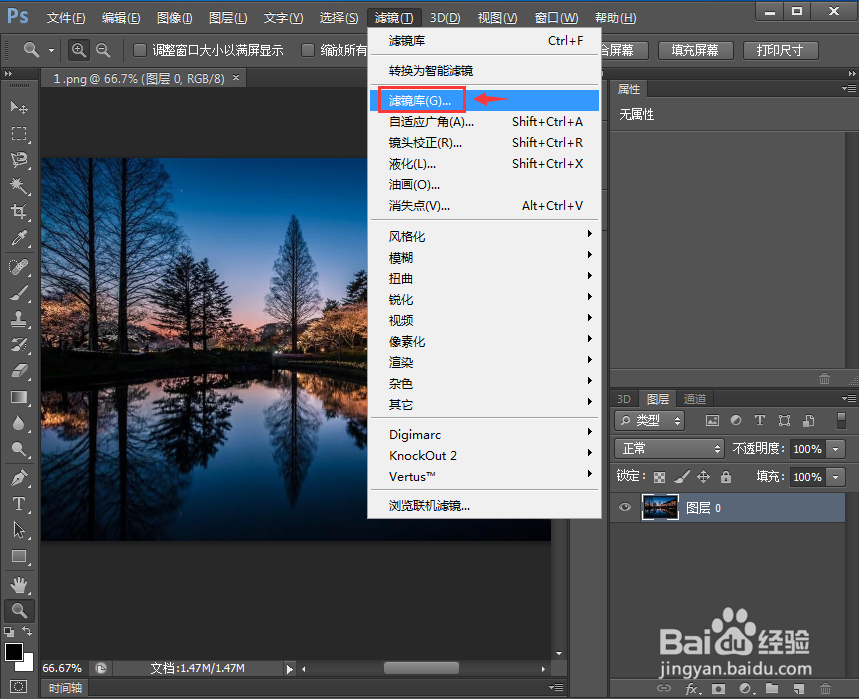
Task: Reset default foreground/background colors
Action: 9,631
